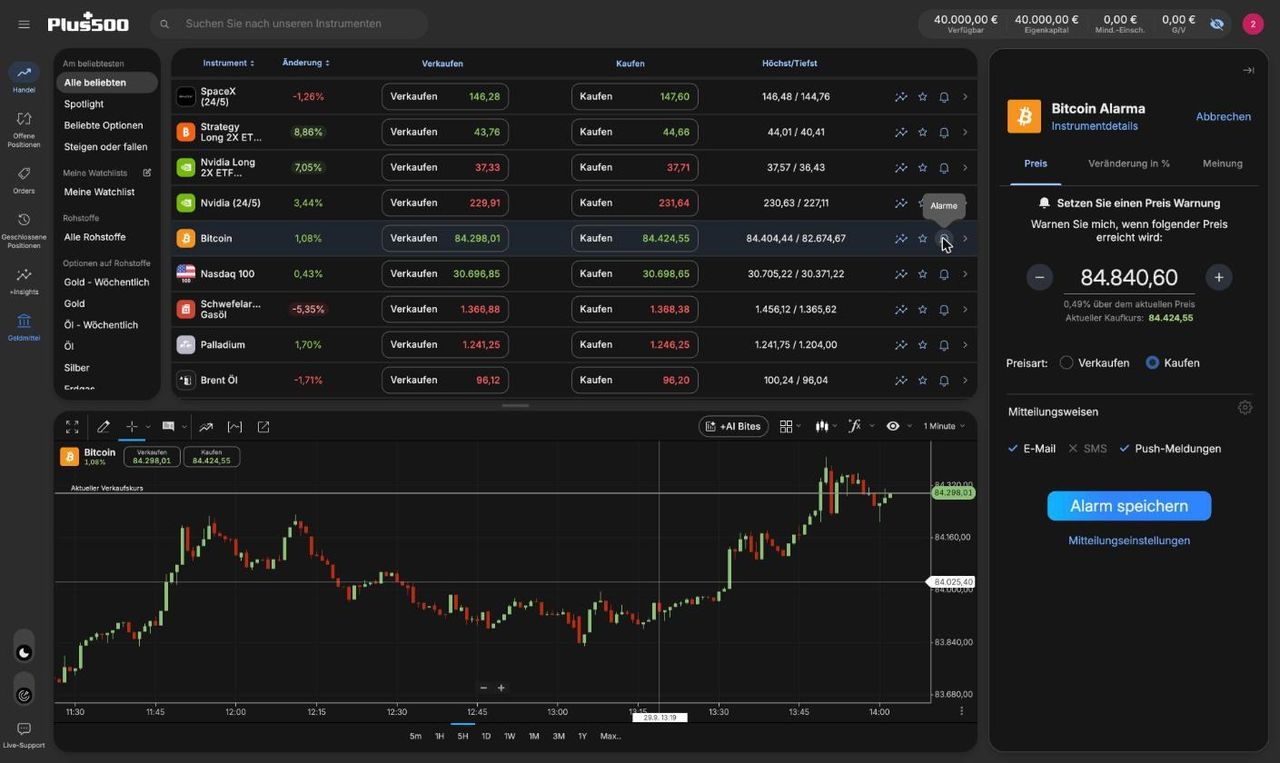This screenshot has width=1280, height=763.
Task: Expand the chart to fullscreen
Action: click(x=72, y=427)
